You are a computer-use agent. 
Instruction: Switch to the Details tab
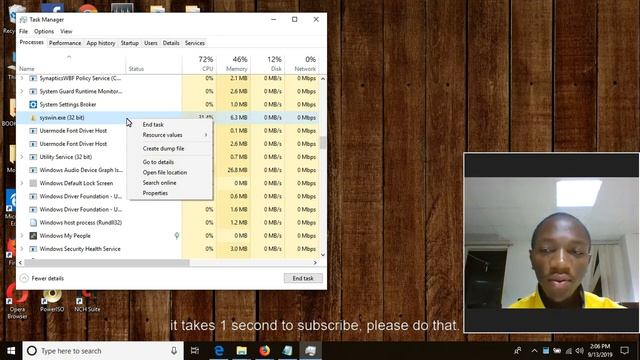pos(171,43)
